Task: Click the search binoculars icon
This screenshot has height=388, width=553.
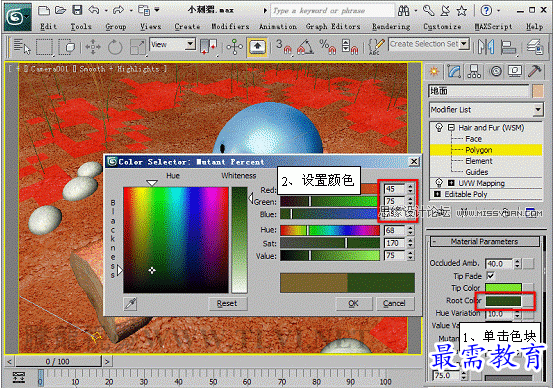Action: pos(403,11)
